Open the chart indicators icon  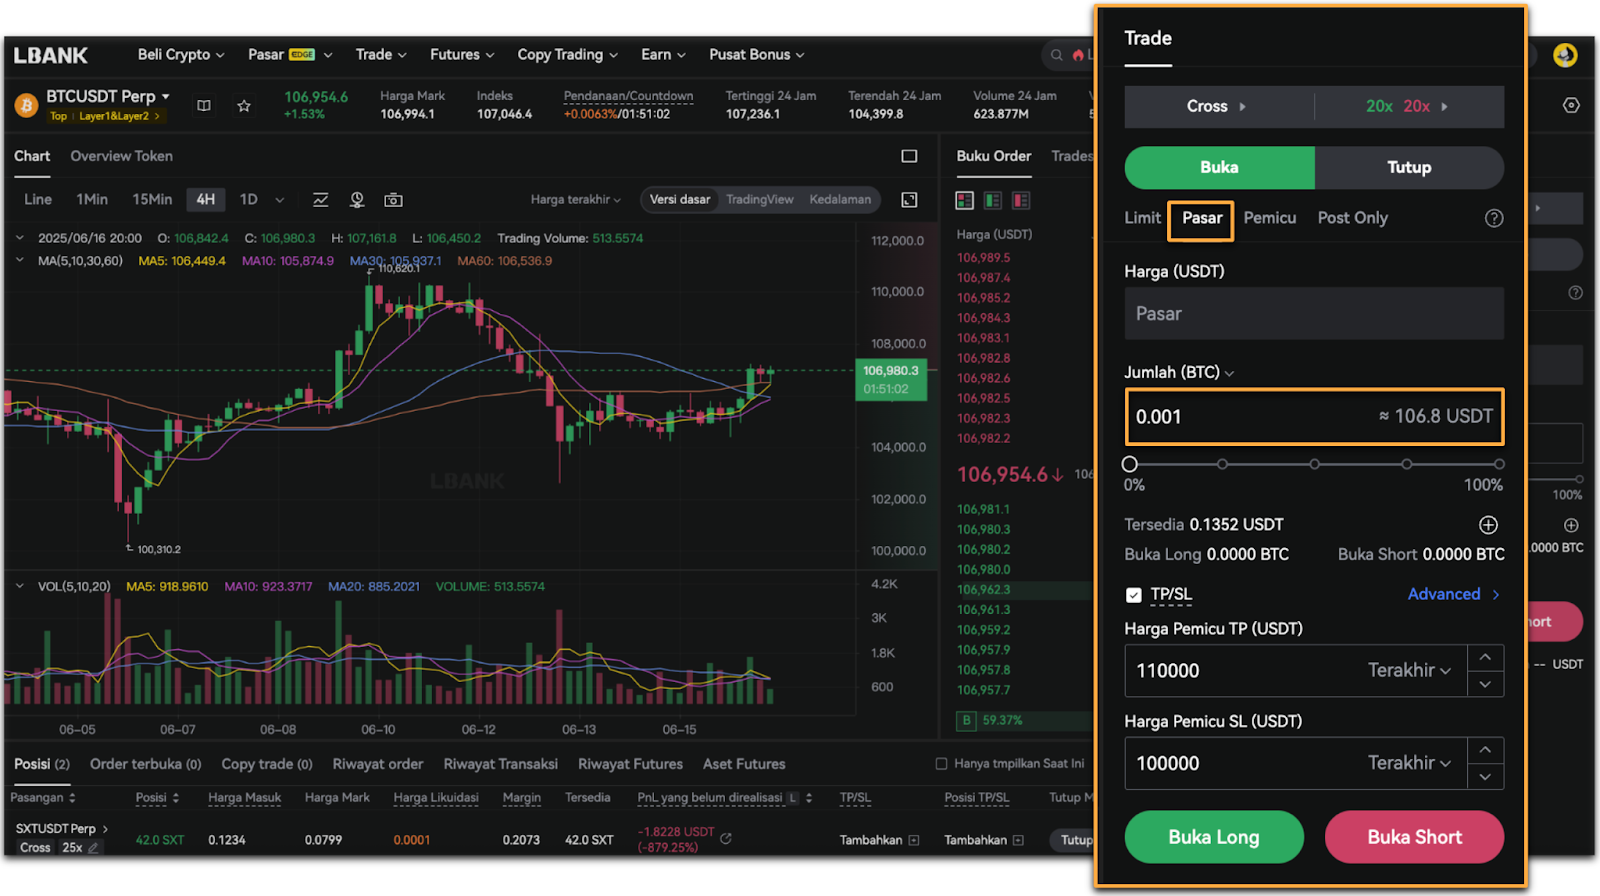click(321, 200)
